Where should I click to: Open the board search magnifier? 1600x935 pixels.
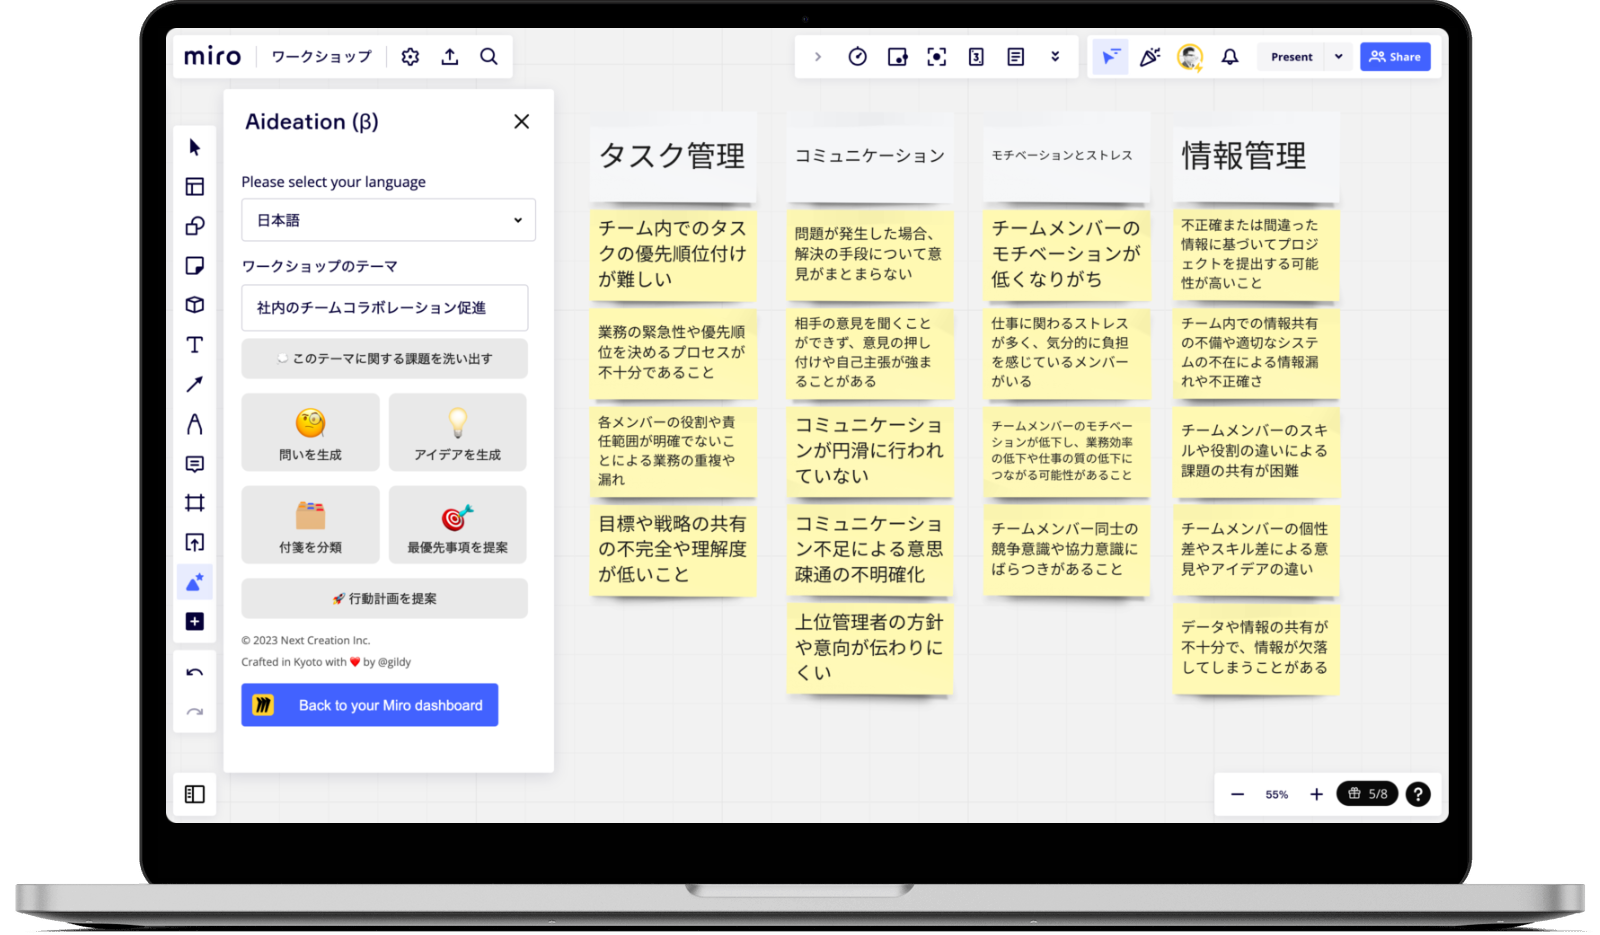(489, 57)
